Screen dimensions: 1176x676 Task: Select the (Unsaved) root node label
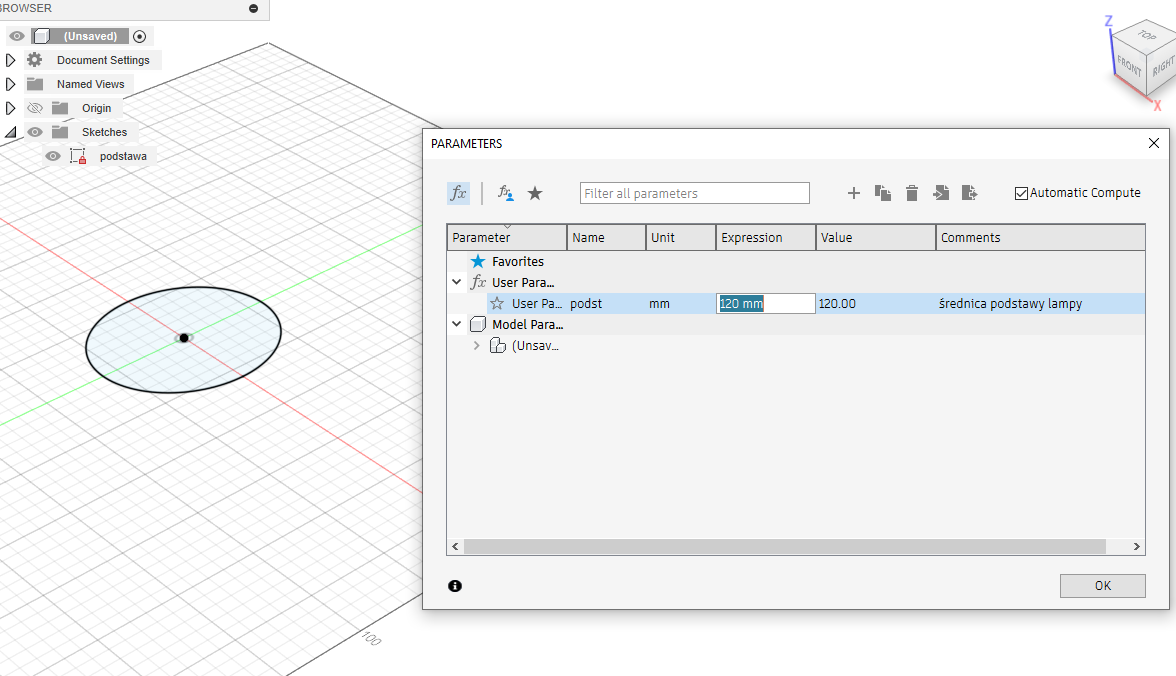(x=90, y=36)
